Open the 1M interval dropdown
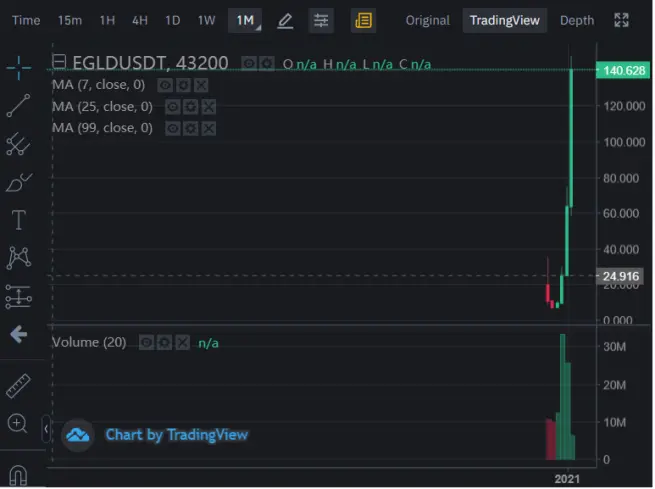 [245, 20]
